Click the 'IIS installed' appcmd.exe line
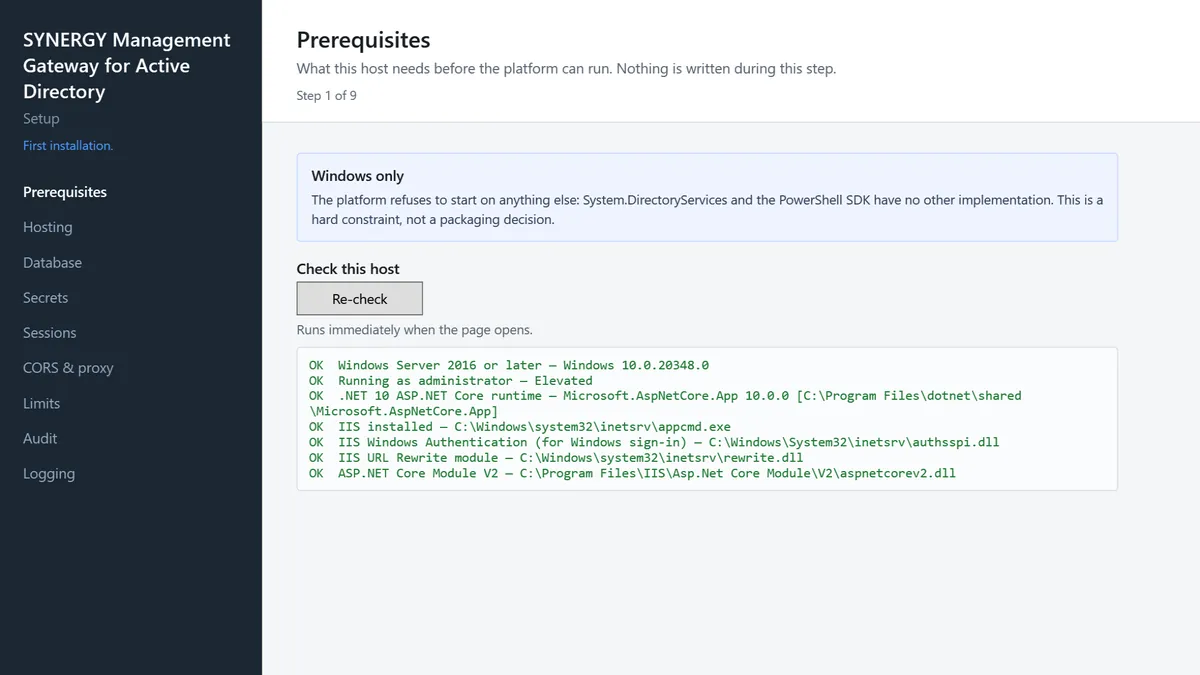The width and height of the screenshot is (1200, 675). click(x=520, y=426)
